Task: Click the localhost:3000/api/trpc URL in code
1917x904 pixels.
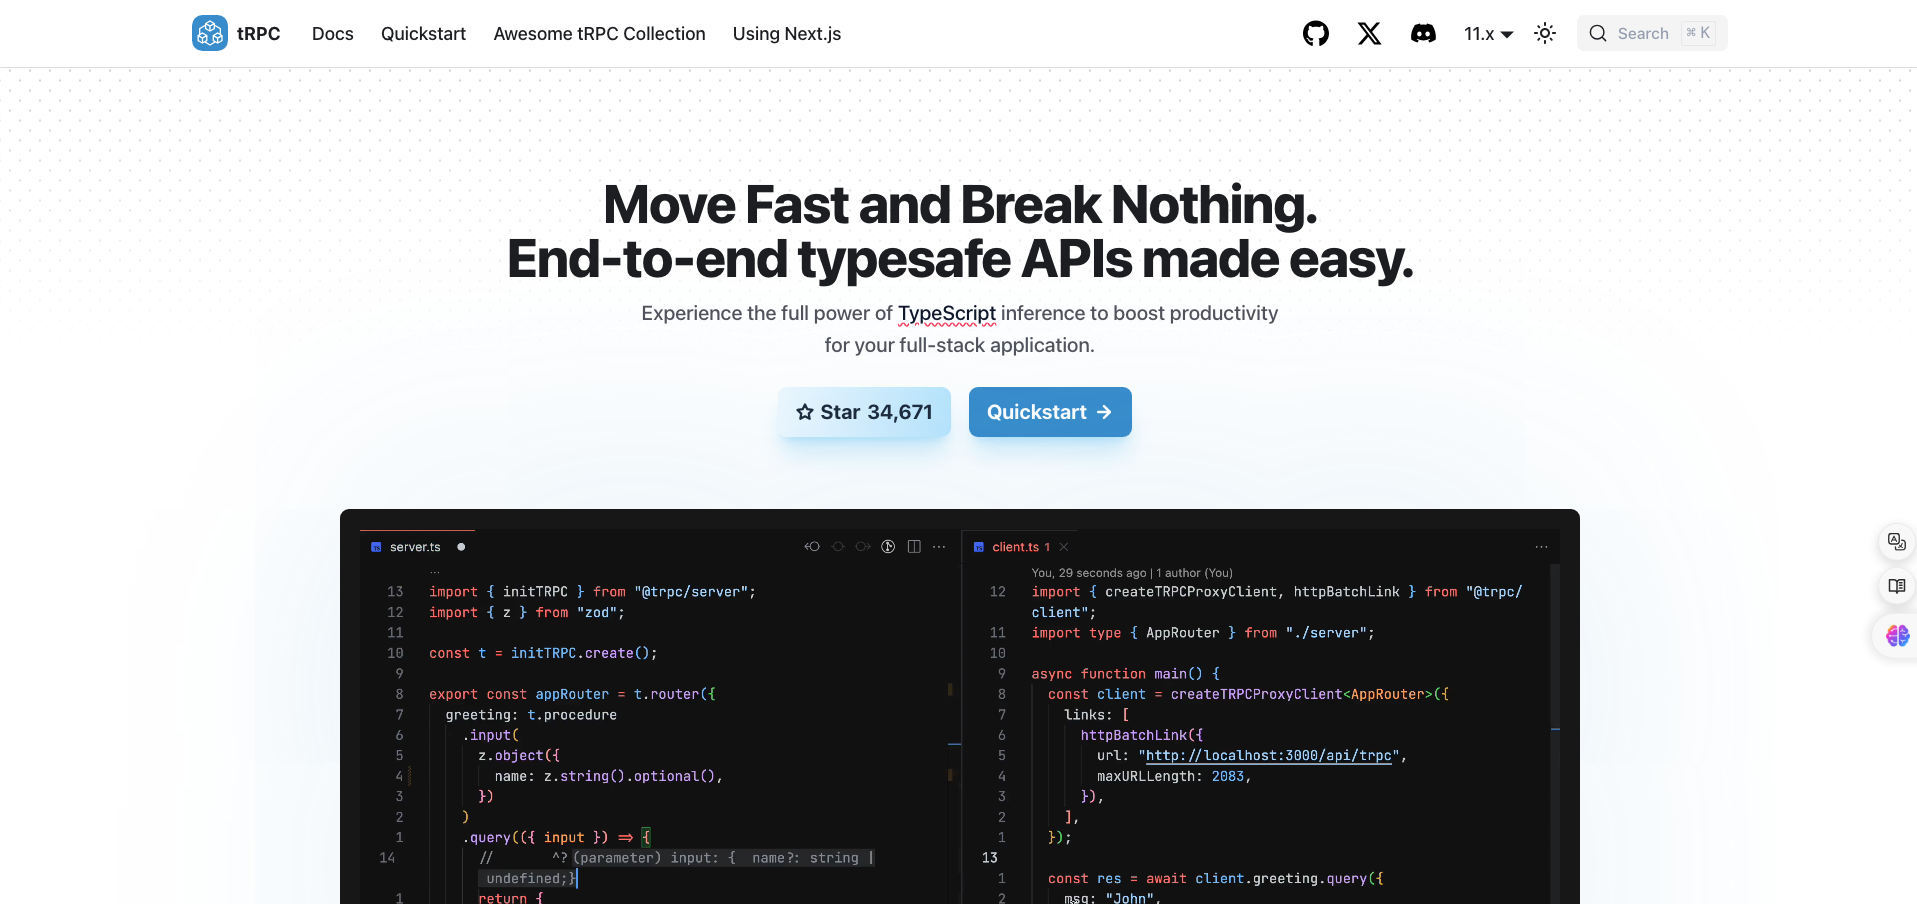Action: click(1269, 756)
